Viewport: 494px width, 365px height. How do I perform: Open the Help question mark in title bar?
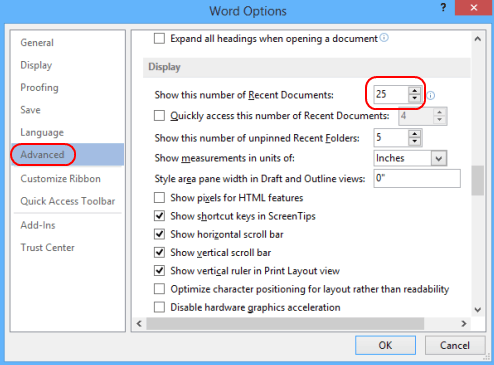pos(443,7)
